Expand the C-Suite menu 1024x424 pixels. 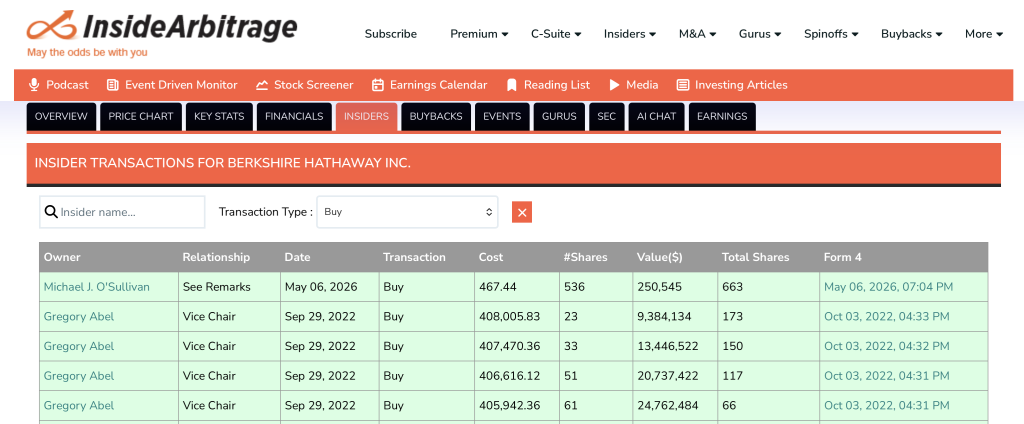pos(556,34)
